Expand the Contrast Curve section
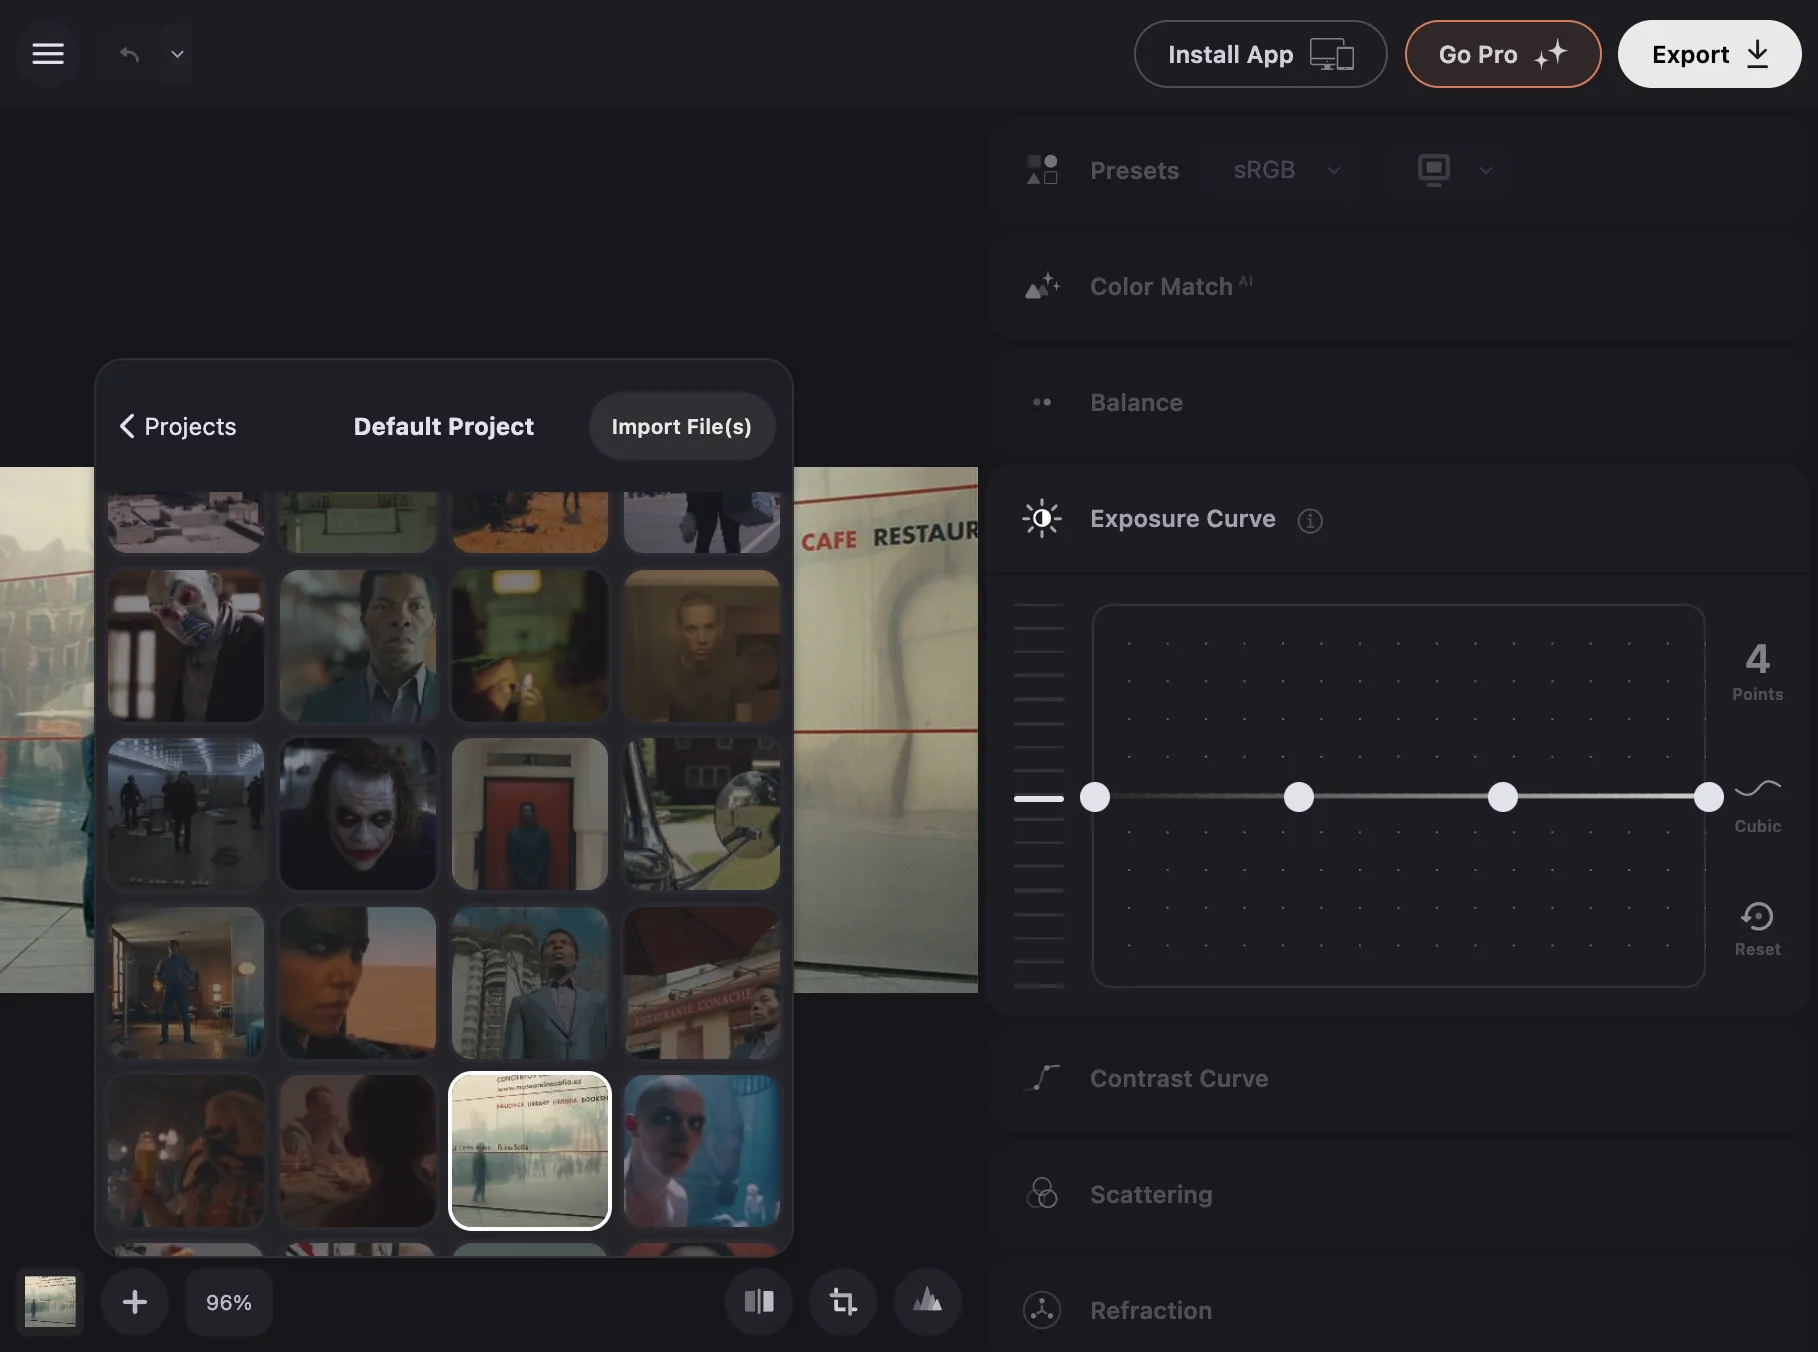Screen dimensions: 1818x1352 pyautogui.click(x=1398, y=1079)
